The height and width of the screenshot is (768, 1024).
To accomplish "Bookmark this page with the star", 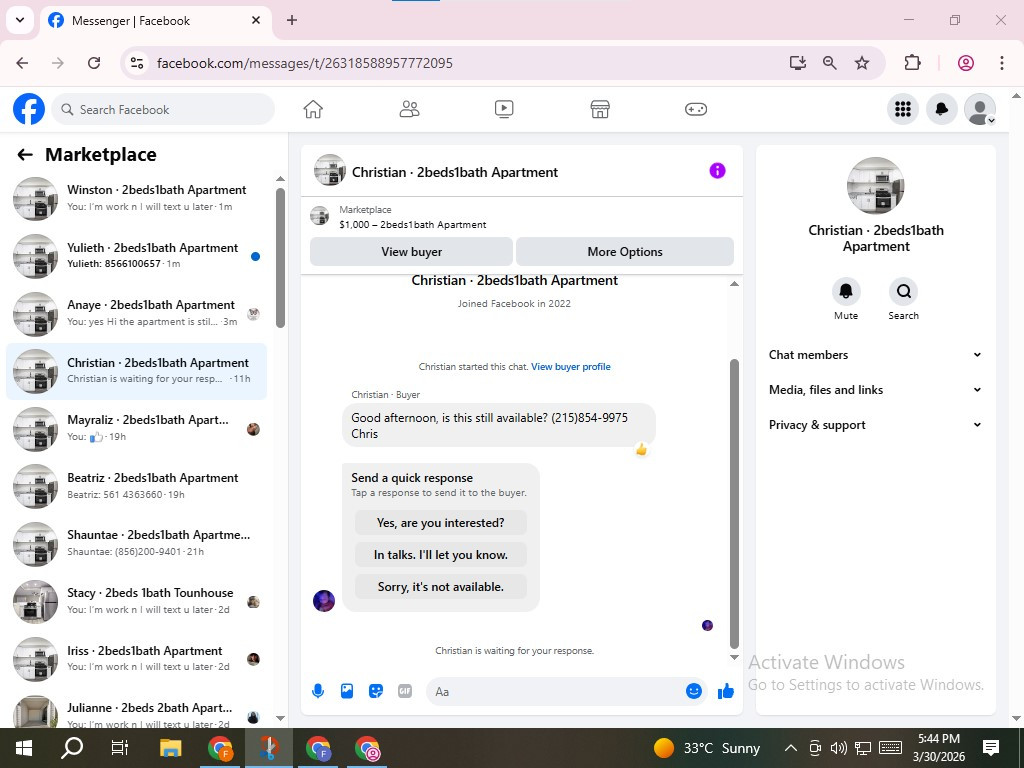I will click(862, 63).
